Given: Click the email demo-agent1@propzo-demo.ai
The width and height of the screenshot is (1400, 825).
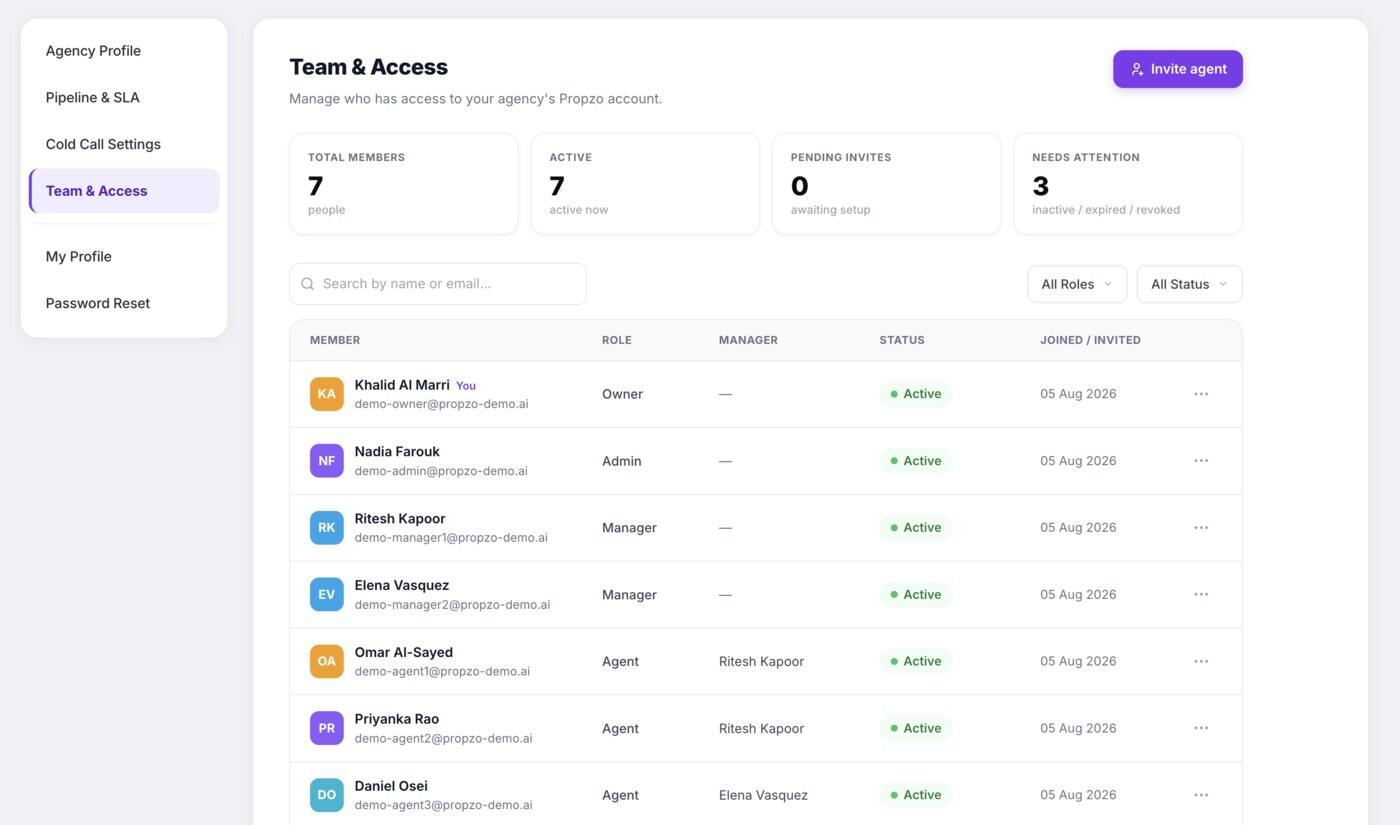Looking at the screenshot, I should point(442,672).
